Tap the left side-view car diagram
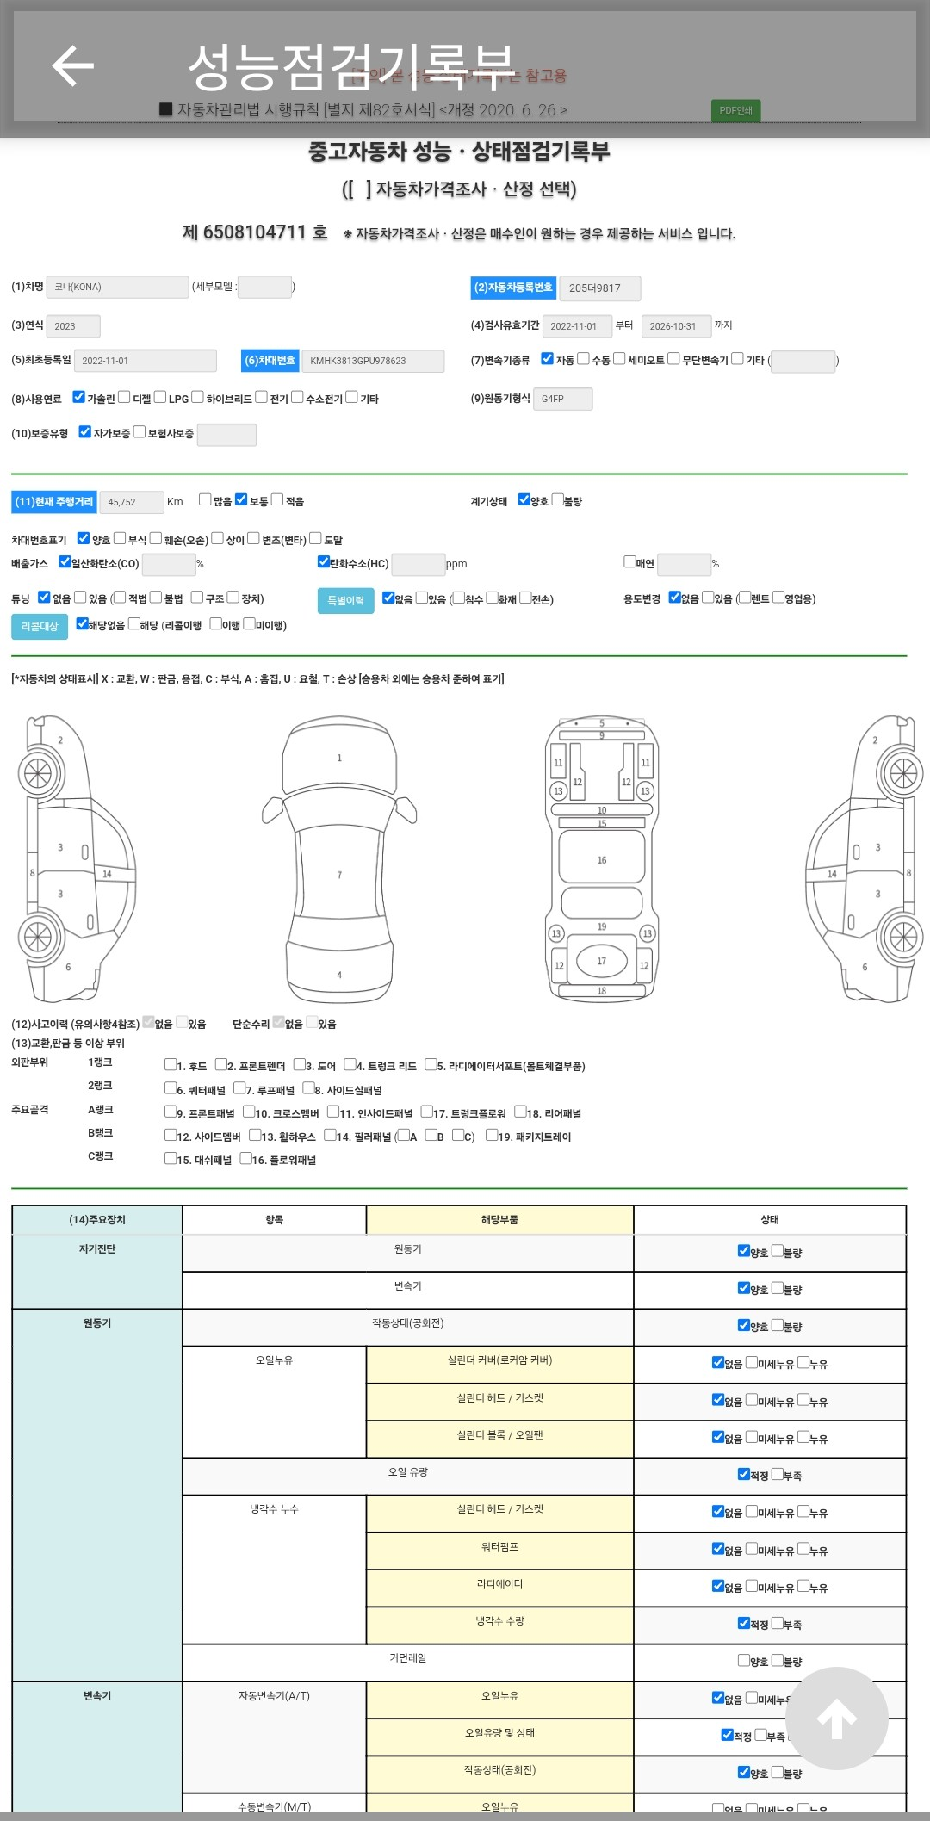Viewport: 930px width, 1821px height. [75, 858]
